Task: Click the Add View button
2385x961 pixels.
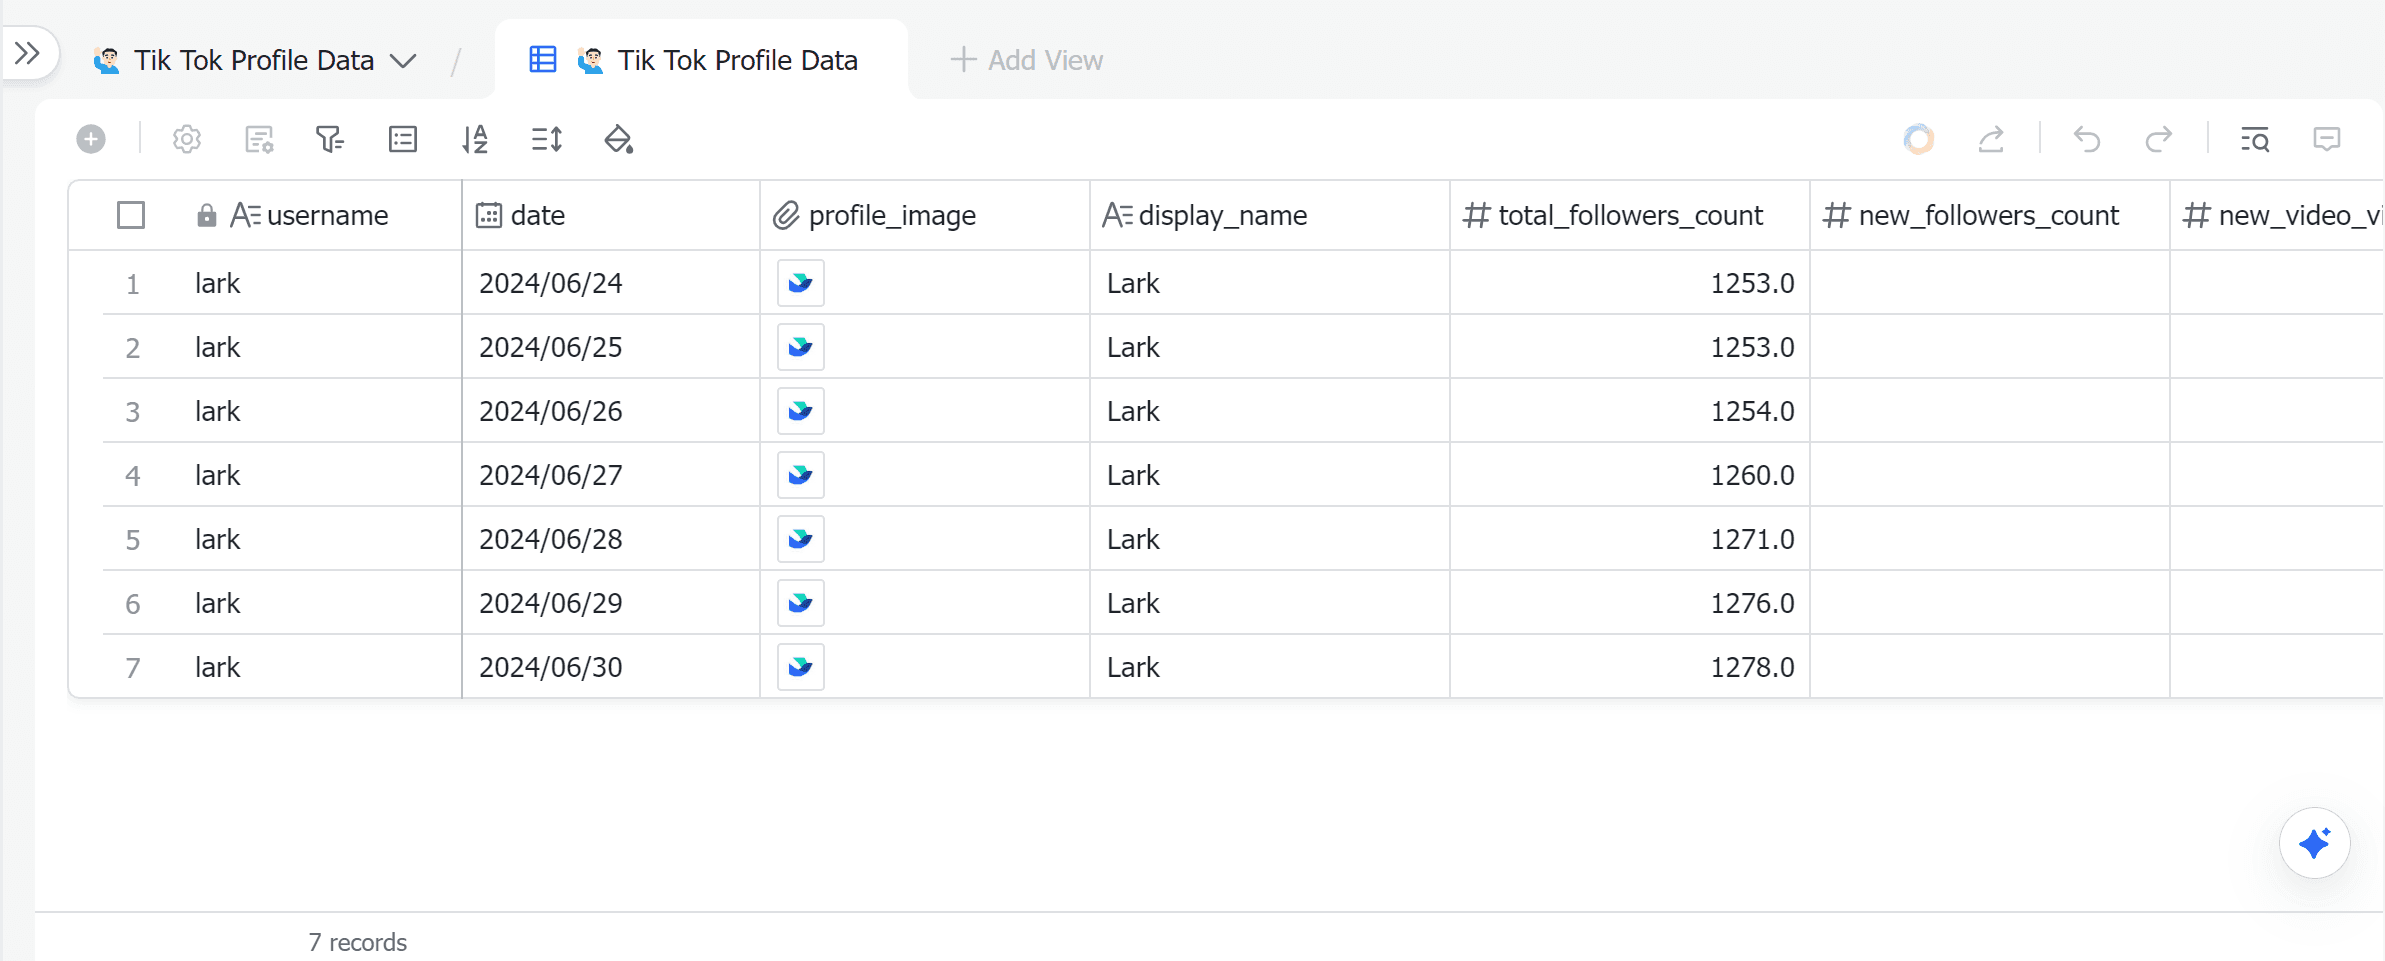Action: click(1026, 61)
